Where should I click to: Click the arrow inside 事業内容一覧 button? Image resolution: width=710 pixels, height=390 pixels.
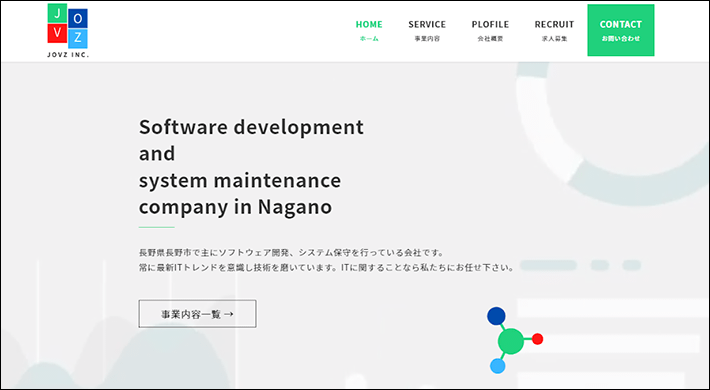click(x=229, y=314)
